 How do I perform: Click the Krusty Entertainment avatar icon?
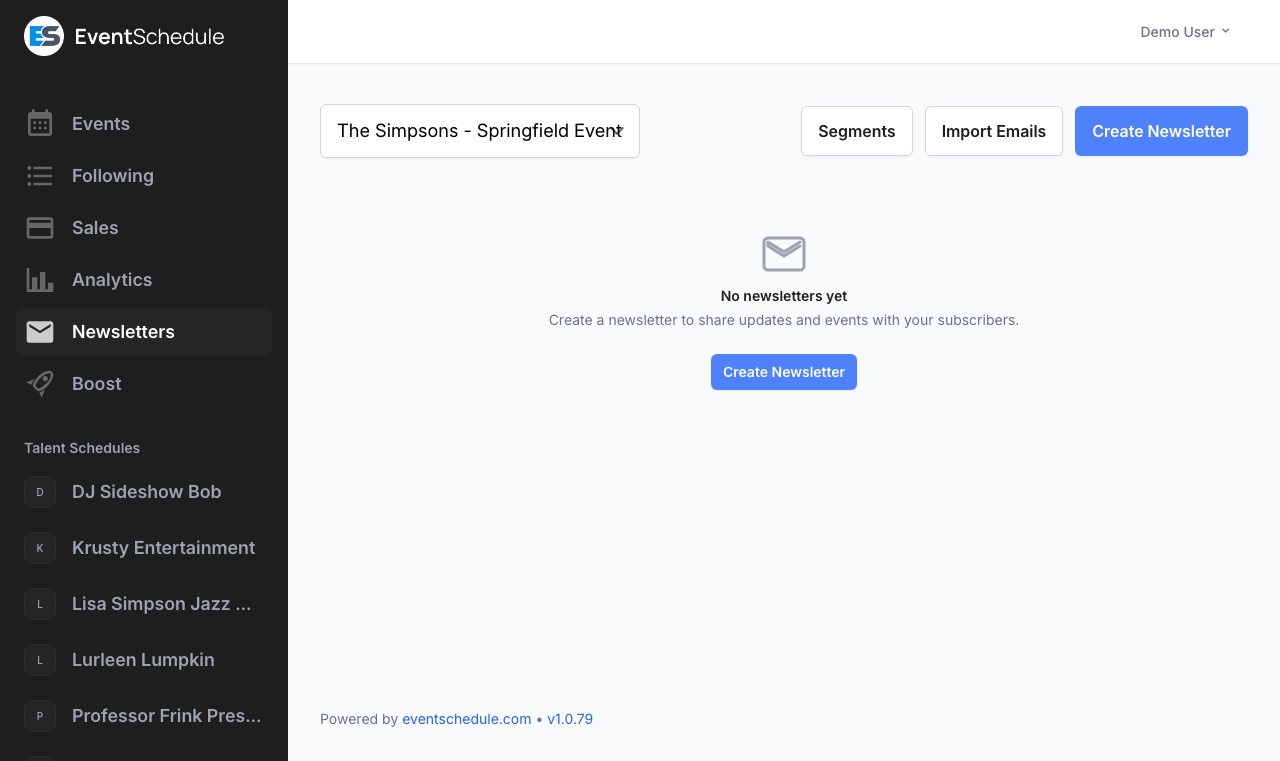pyautogui.click(x=40, y=548)
